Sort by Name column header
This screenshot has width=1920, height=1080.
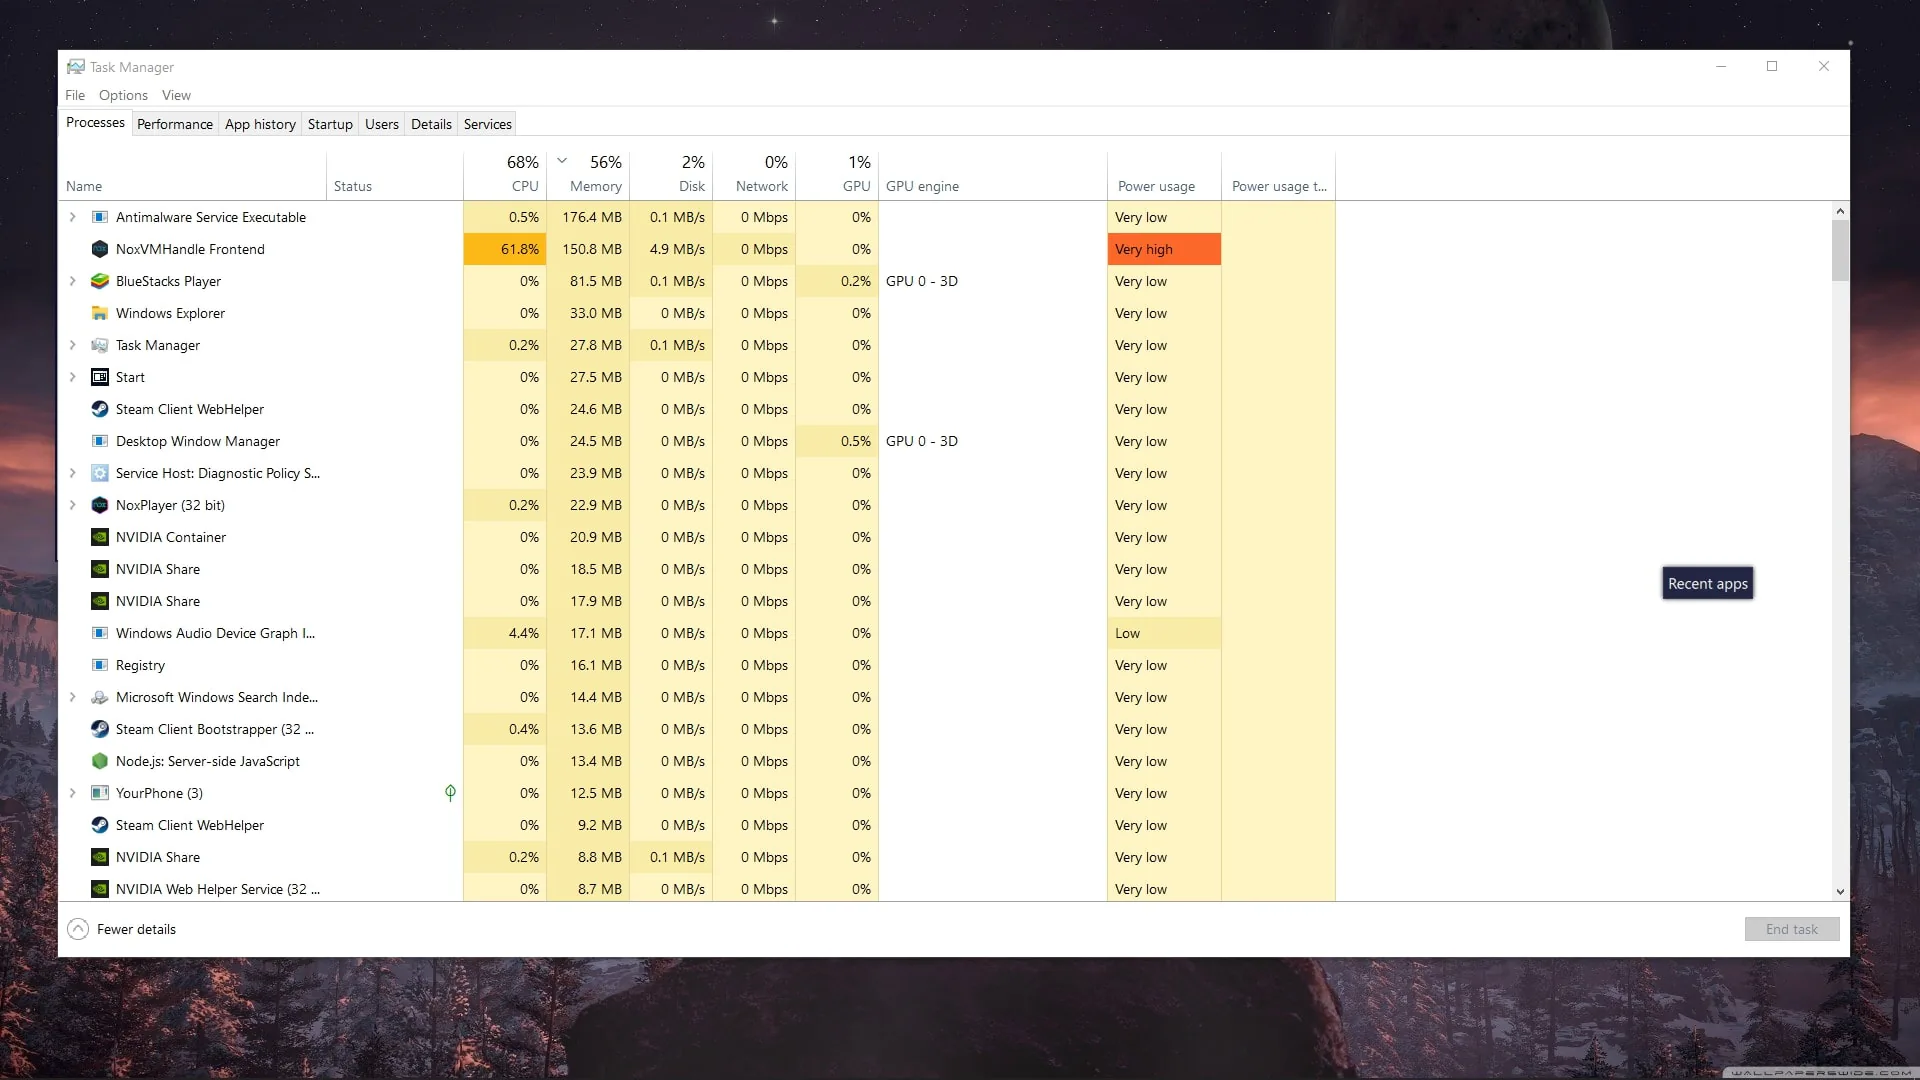(x=192, y=174)
